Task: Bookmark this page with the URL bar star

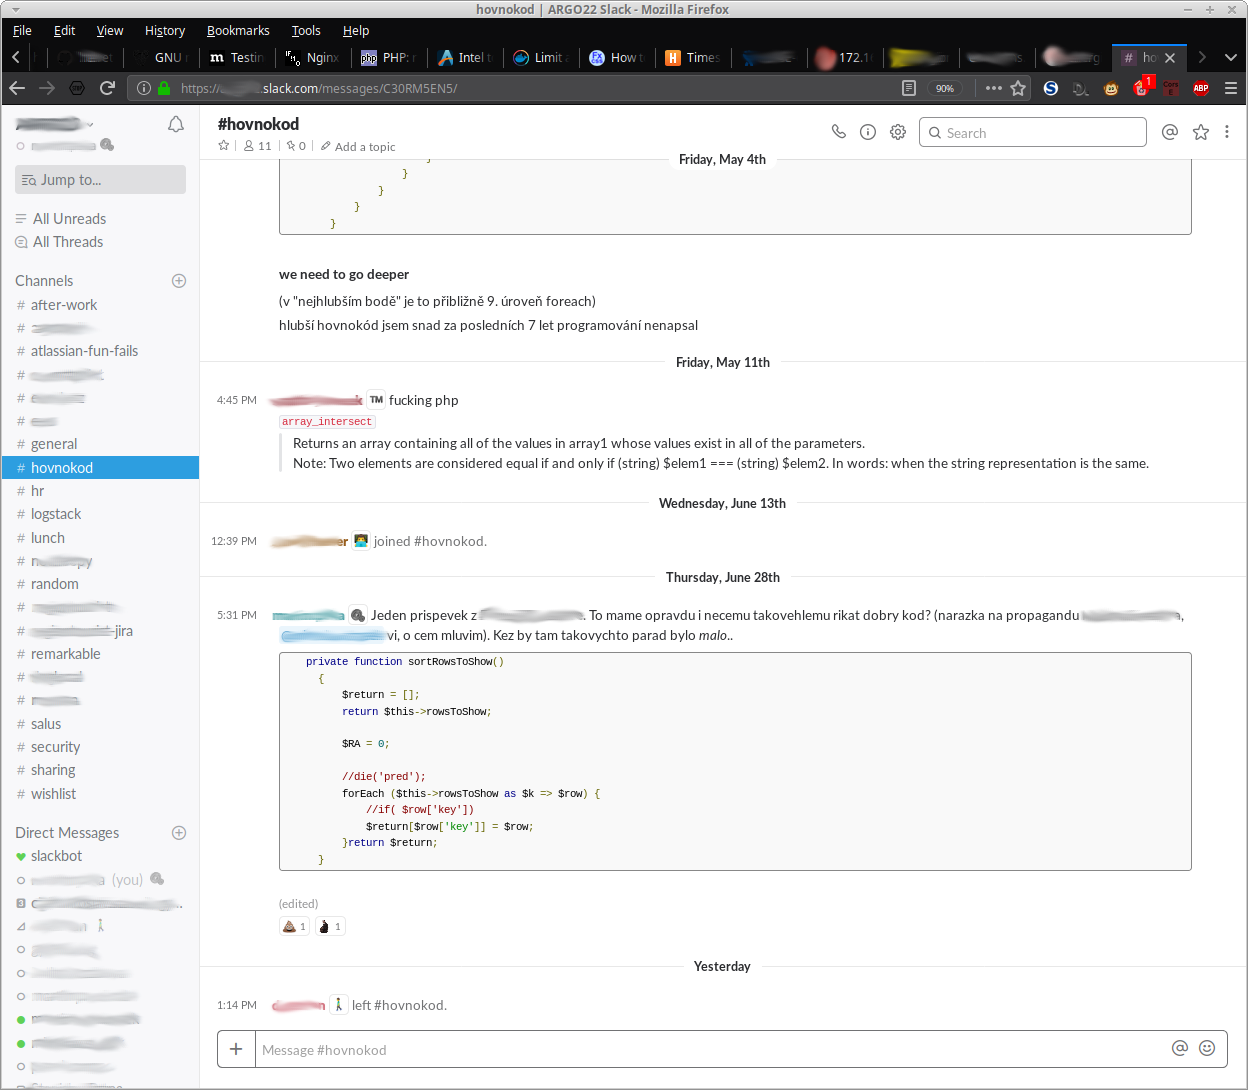Action: pyautogui.click(x=1018, y=88)
